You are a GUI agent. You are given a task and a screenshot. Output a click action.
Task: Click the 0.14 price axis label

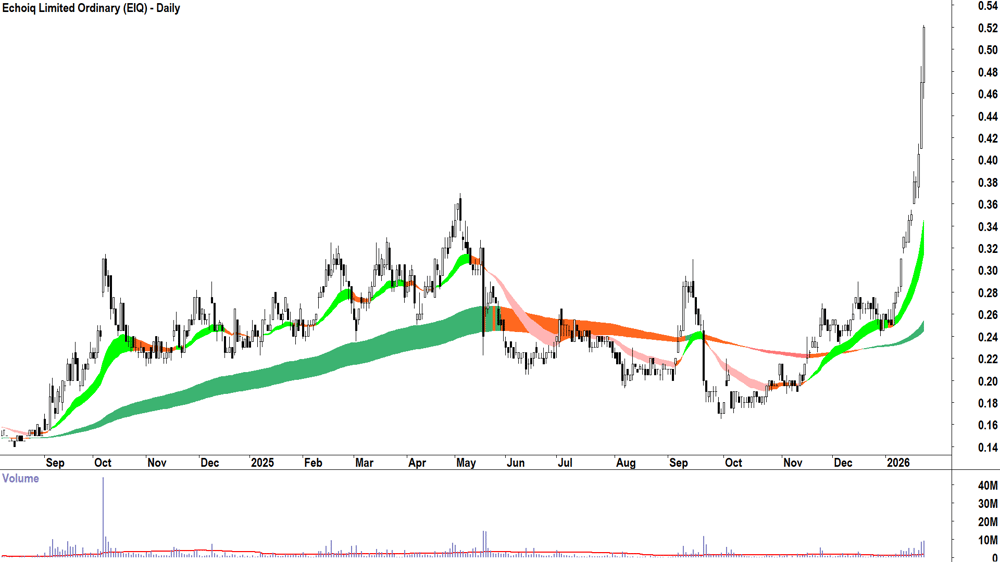(987, 447)
